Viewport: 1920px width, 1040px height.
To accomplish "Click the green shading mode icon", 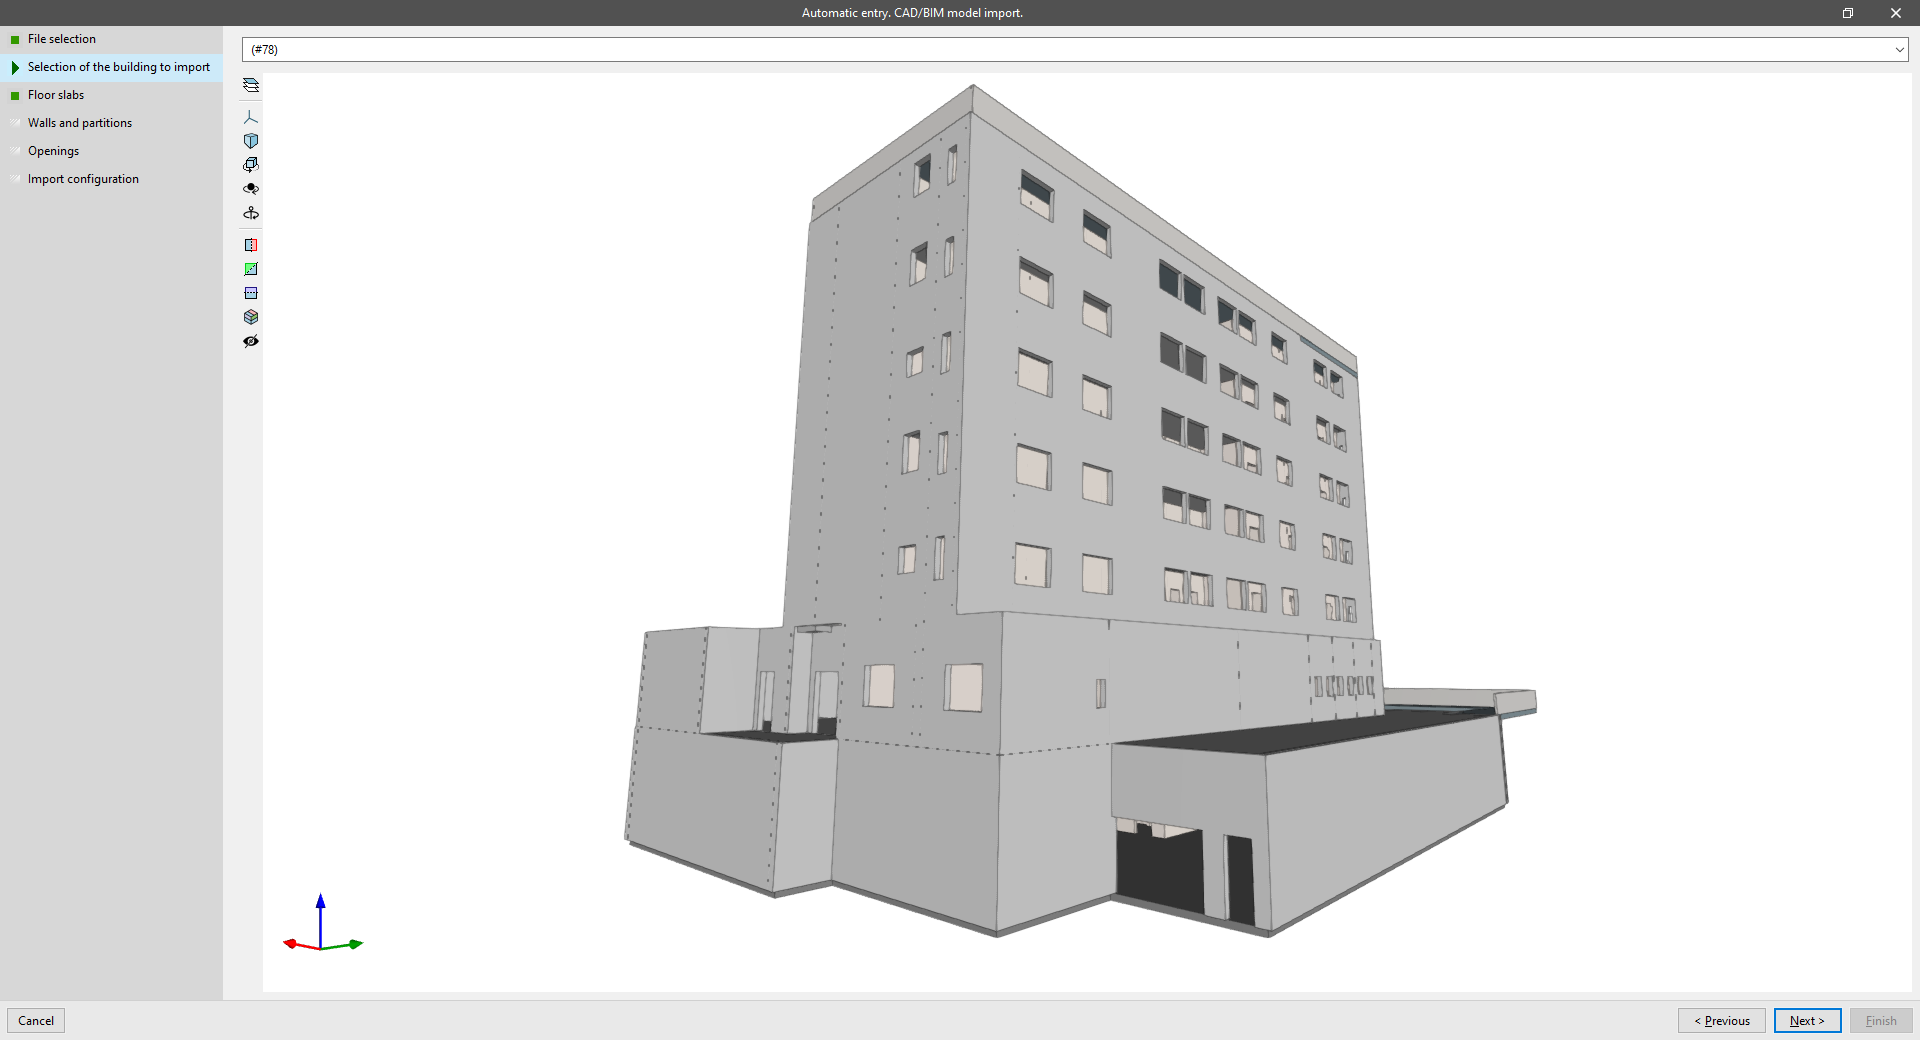I will [x=250, y=269].
